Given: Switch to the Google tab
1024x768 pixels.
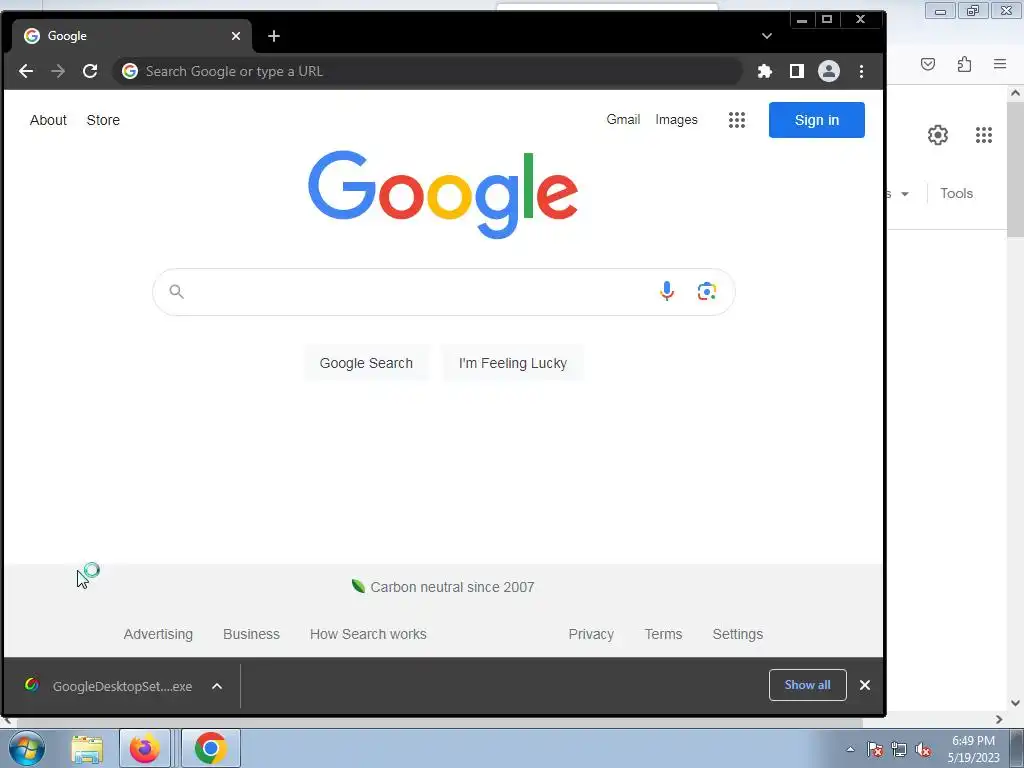Looking at the screenshot, I should pyautogui.click(x=131, y=36).
